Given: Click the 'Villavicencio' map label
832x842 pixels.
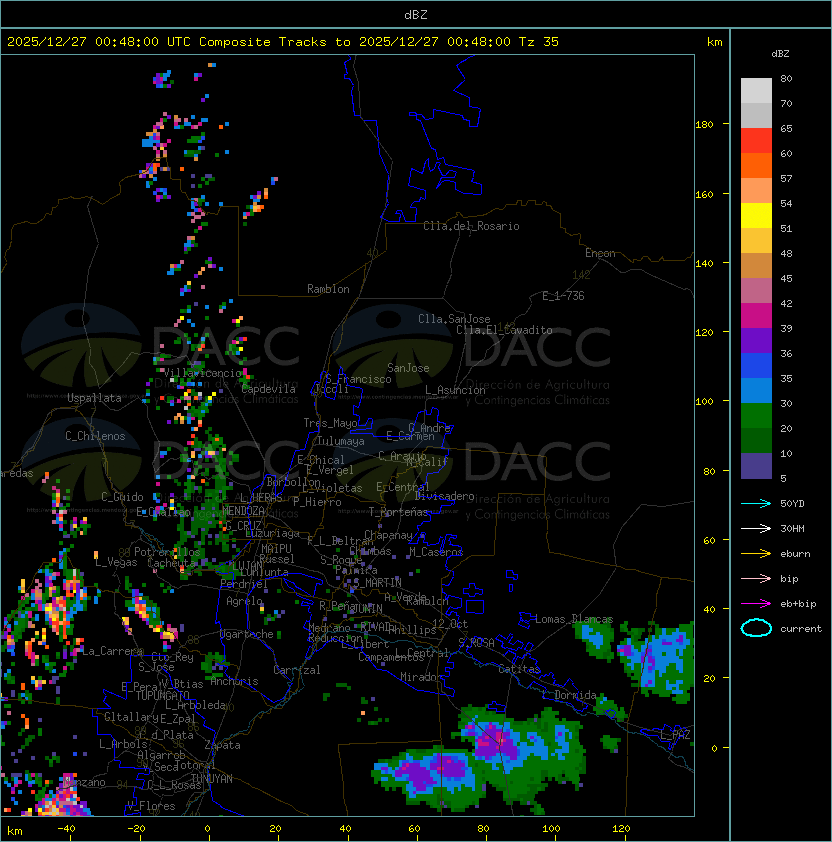Looking at the screenshot, I should 202,373.
